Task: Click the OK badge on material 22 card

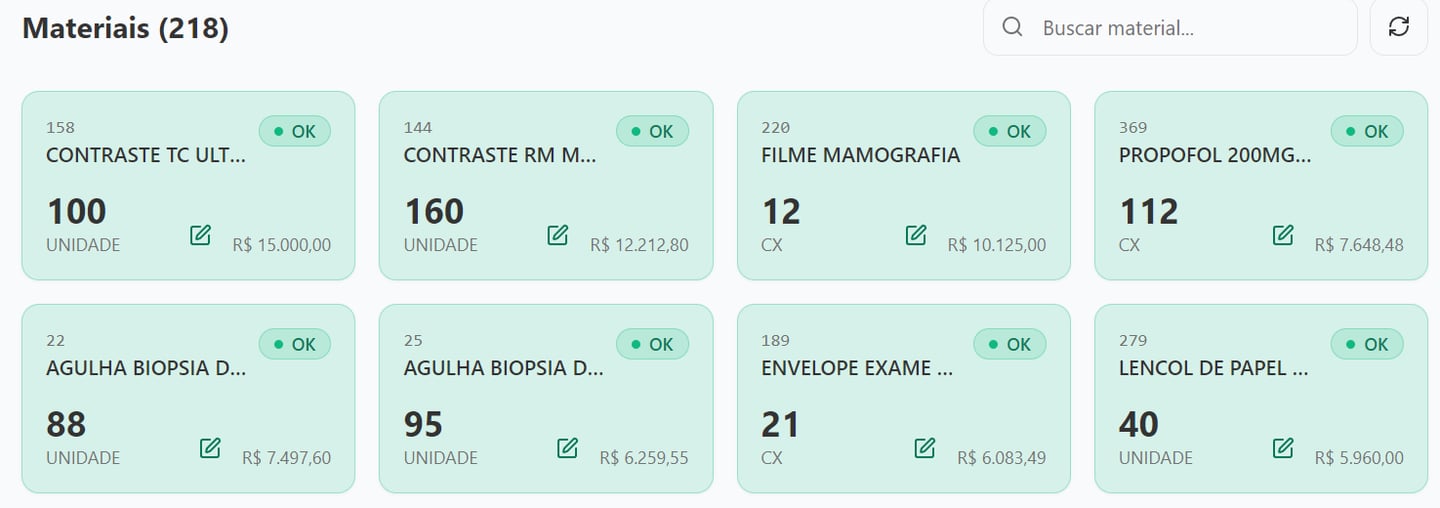Action: tap(294, 344)
